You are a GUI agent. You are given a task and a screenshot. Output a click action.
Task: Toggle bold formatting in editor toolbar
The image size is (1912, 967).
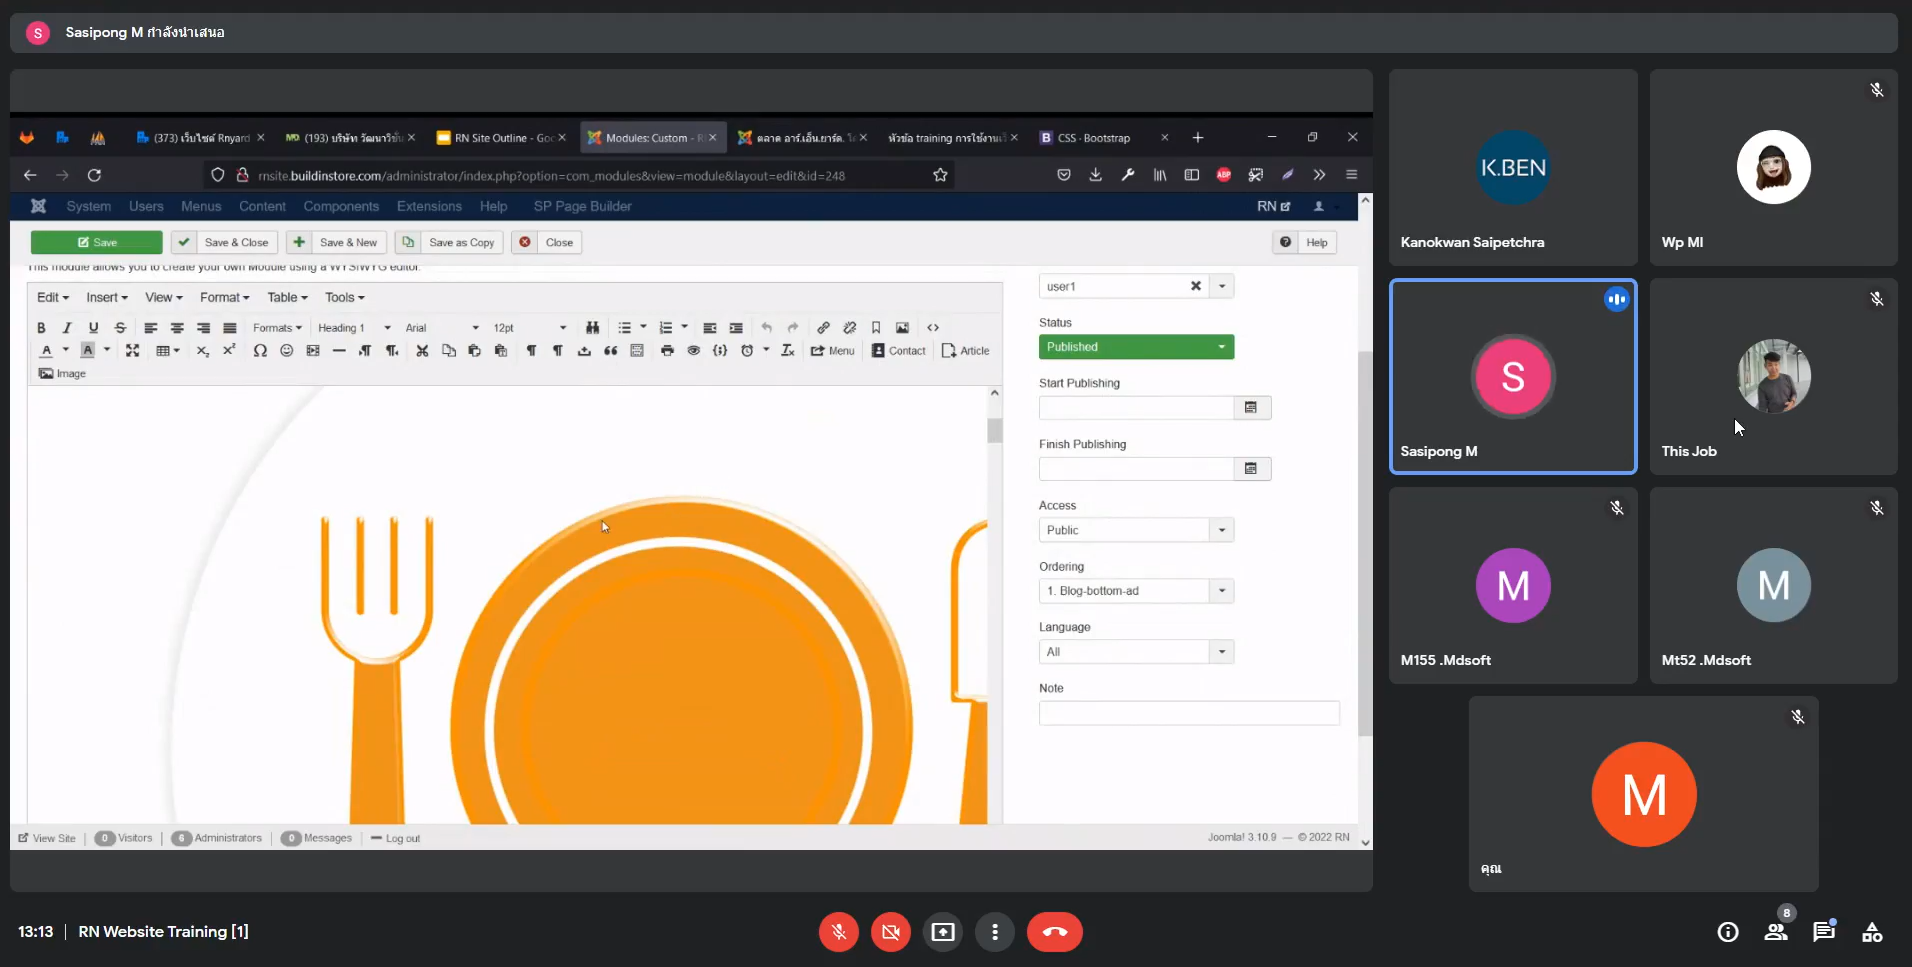[41, 328]
